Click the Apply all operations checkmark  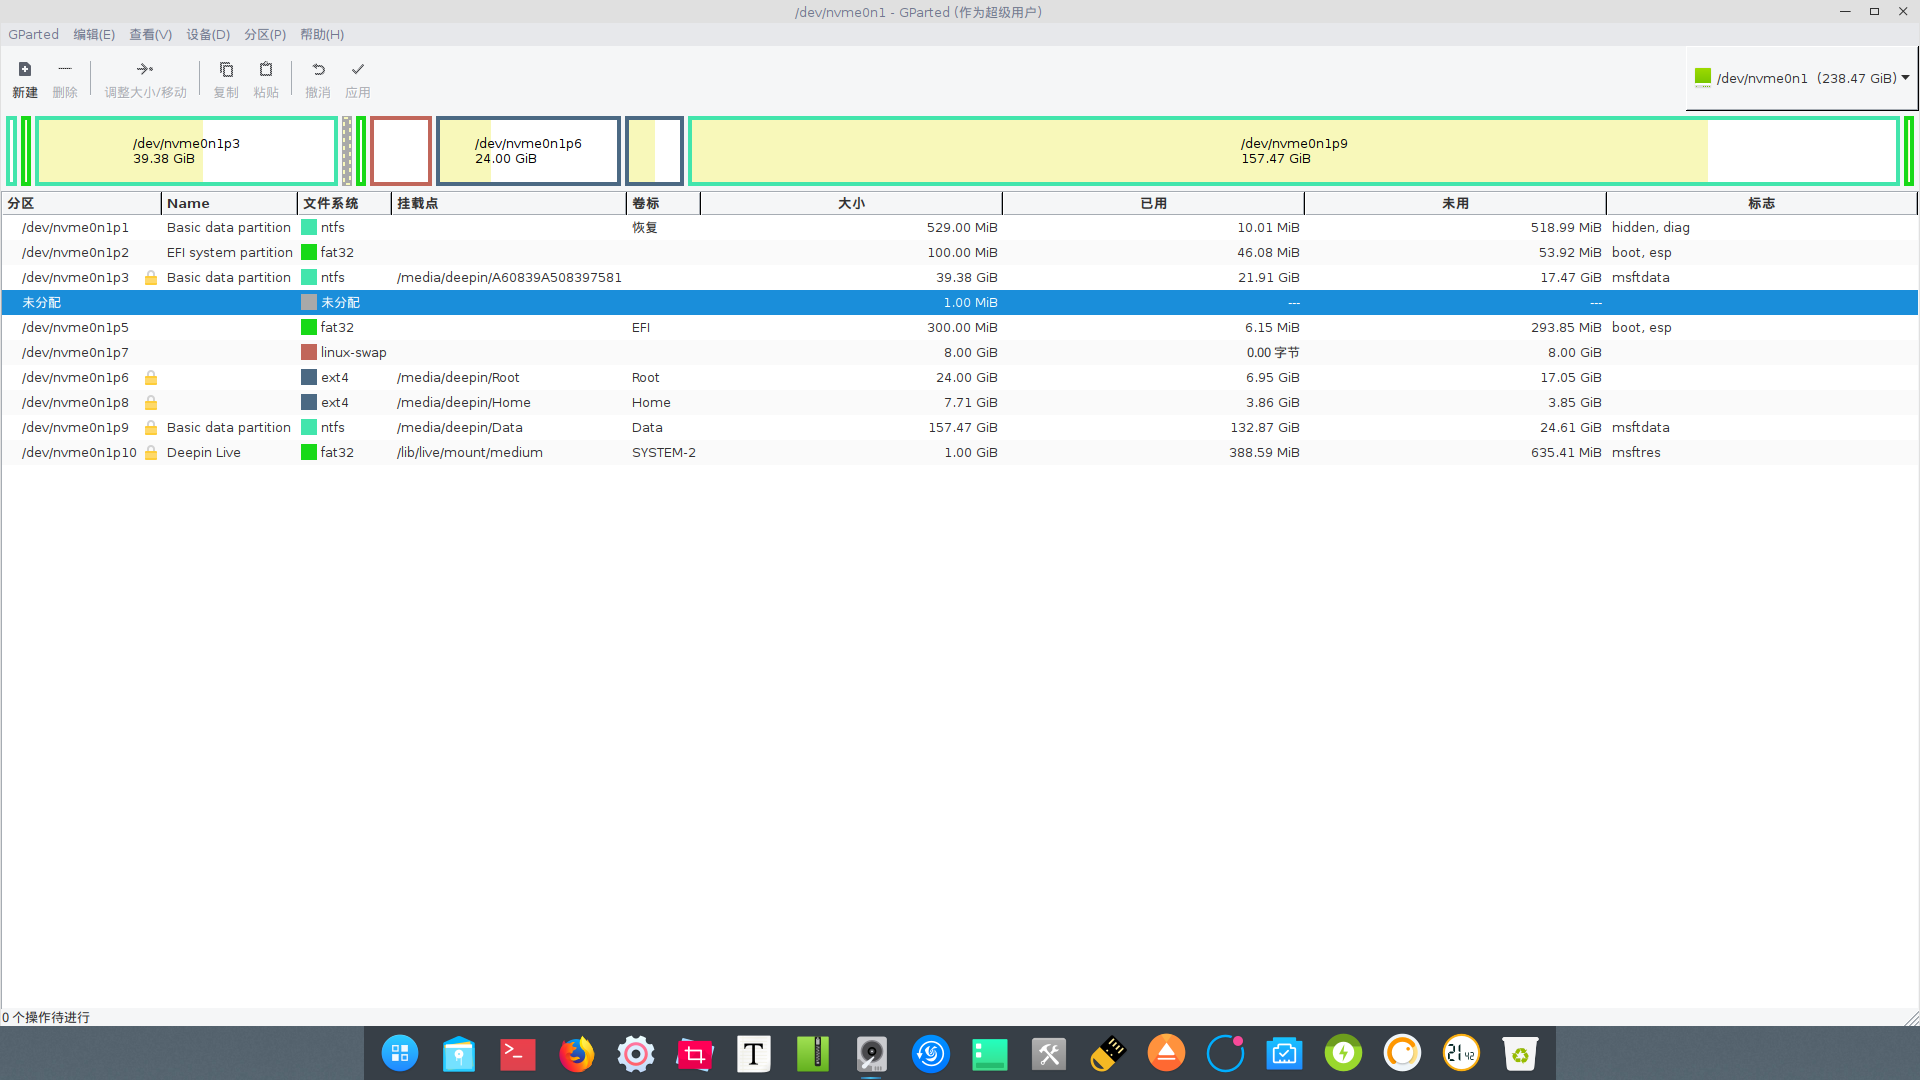(358, 70)
